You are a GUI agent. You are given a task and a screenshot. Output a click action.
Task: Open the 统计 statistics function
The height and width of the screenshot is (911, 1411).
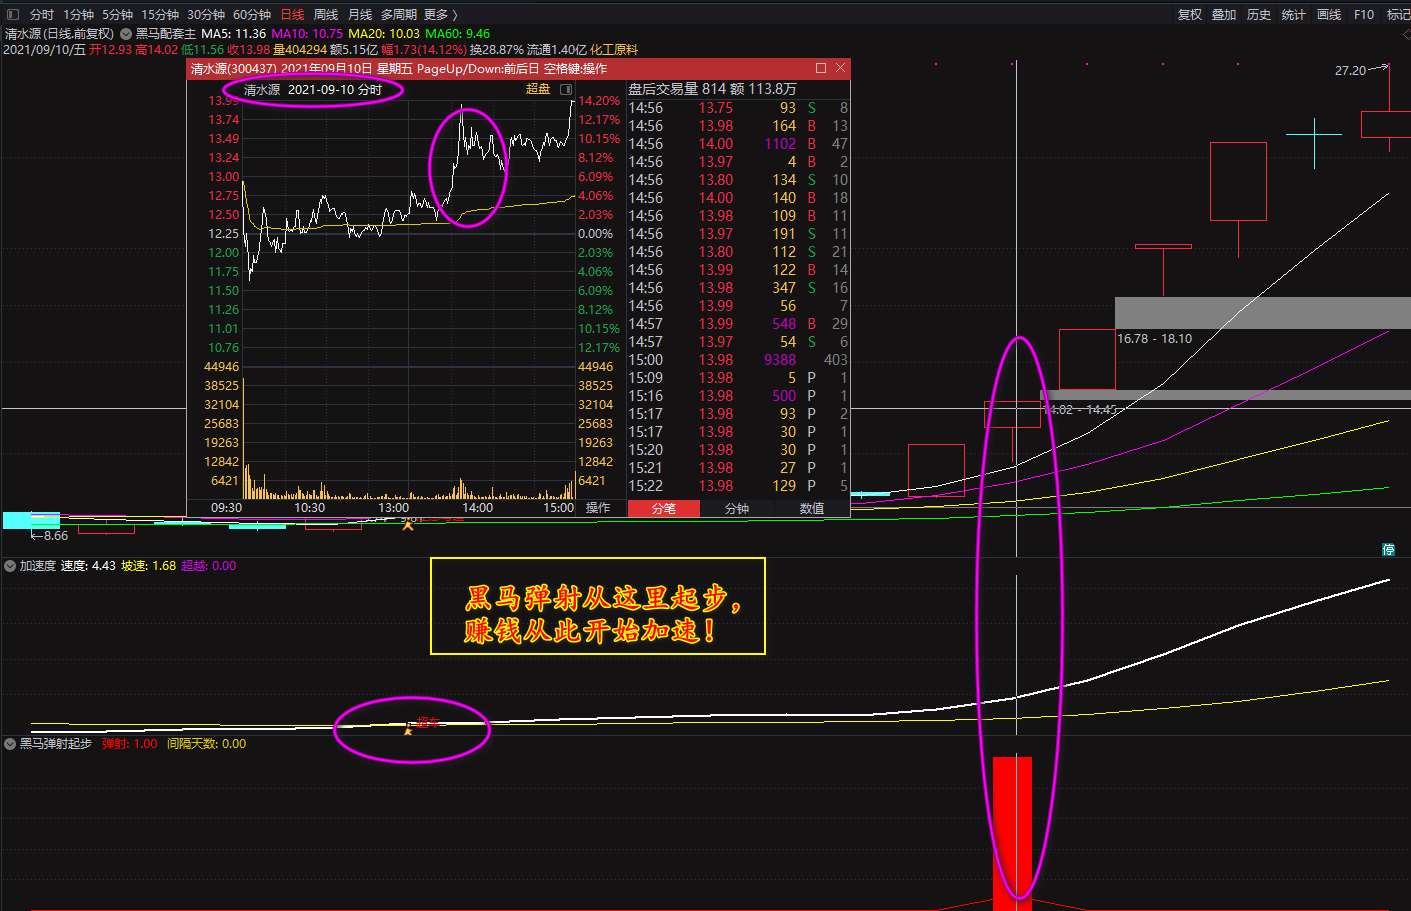pyautogui.click(x=1294, y=15)
